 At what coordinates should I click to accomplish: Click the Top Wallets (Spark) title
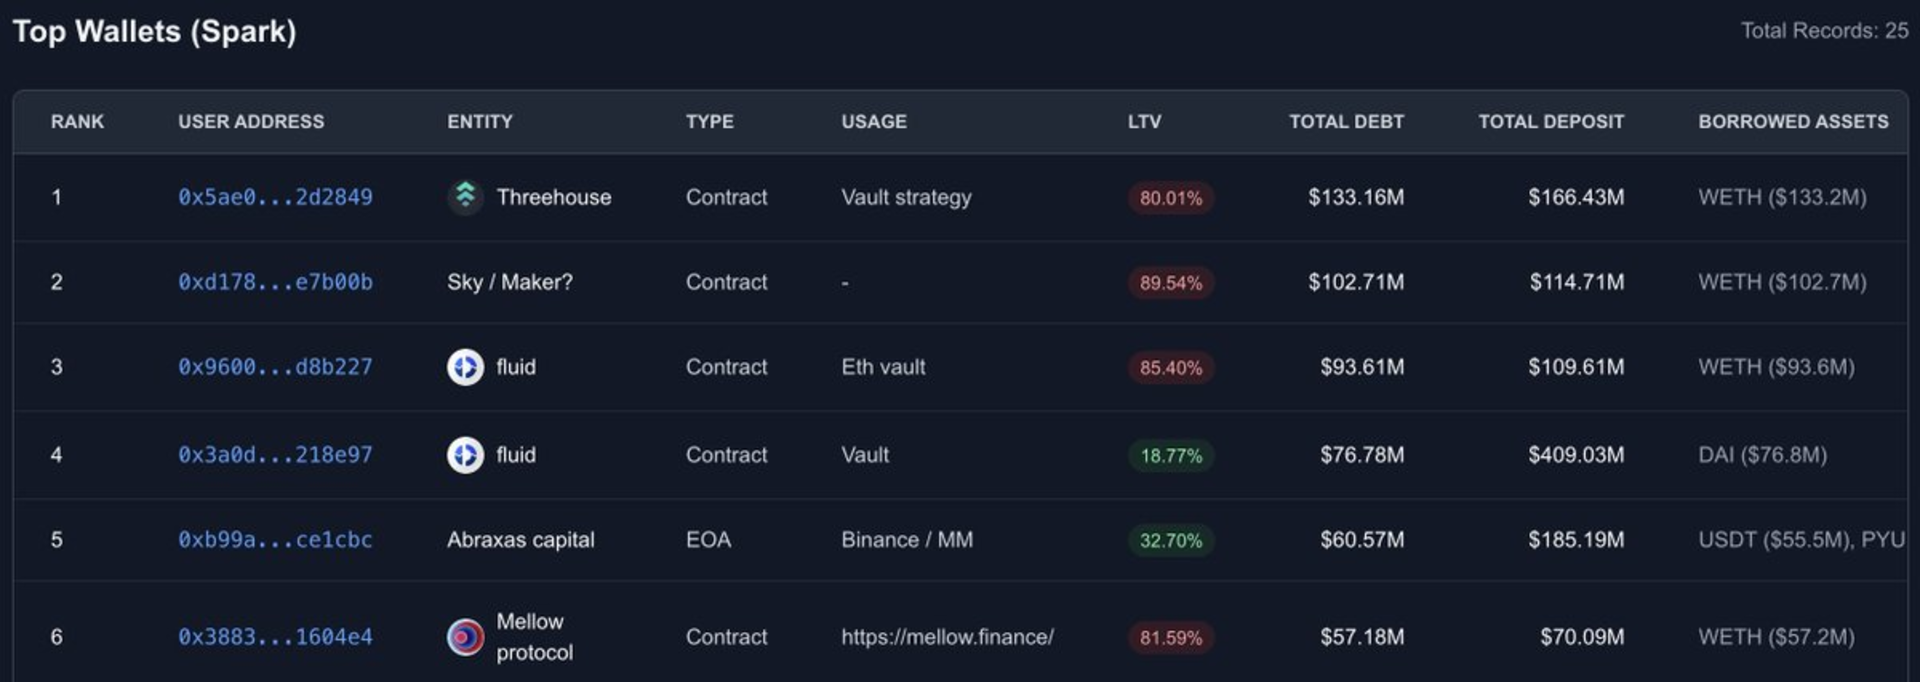click(153, 30)
